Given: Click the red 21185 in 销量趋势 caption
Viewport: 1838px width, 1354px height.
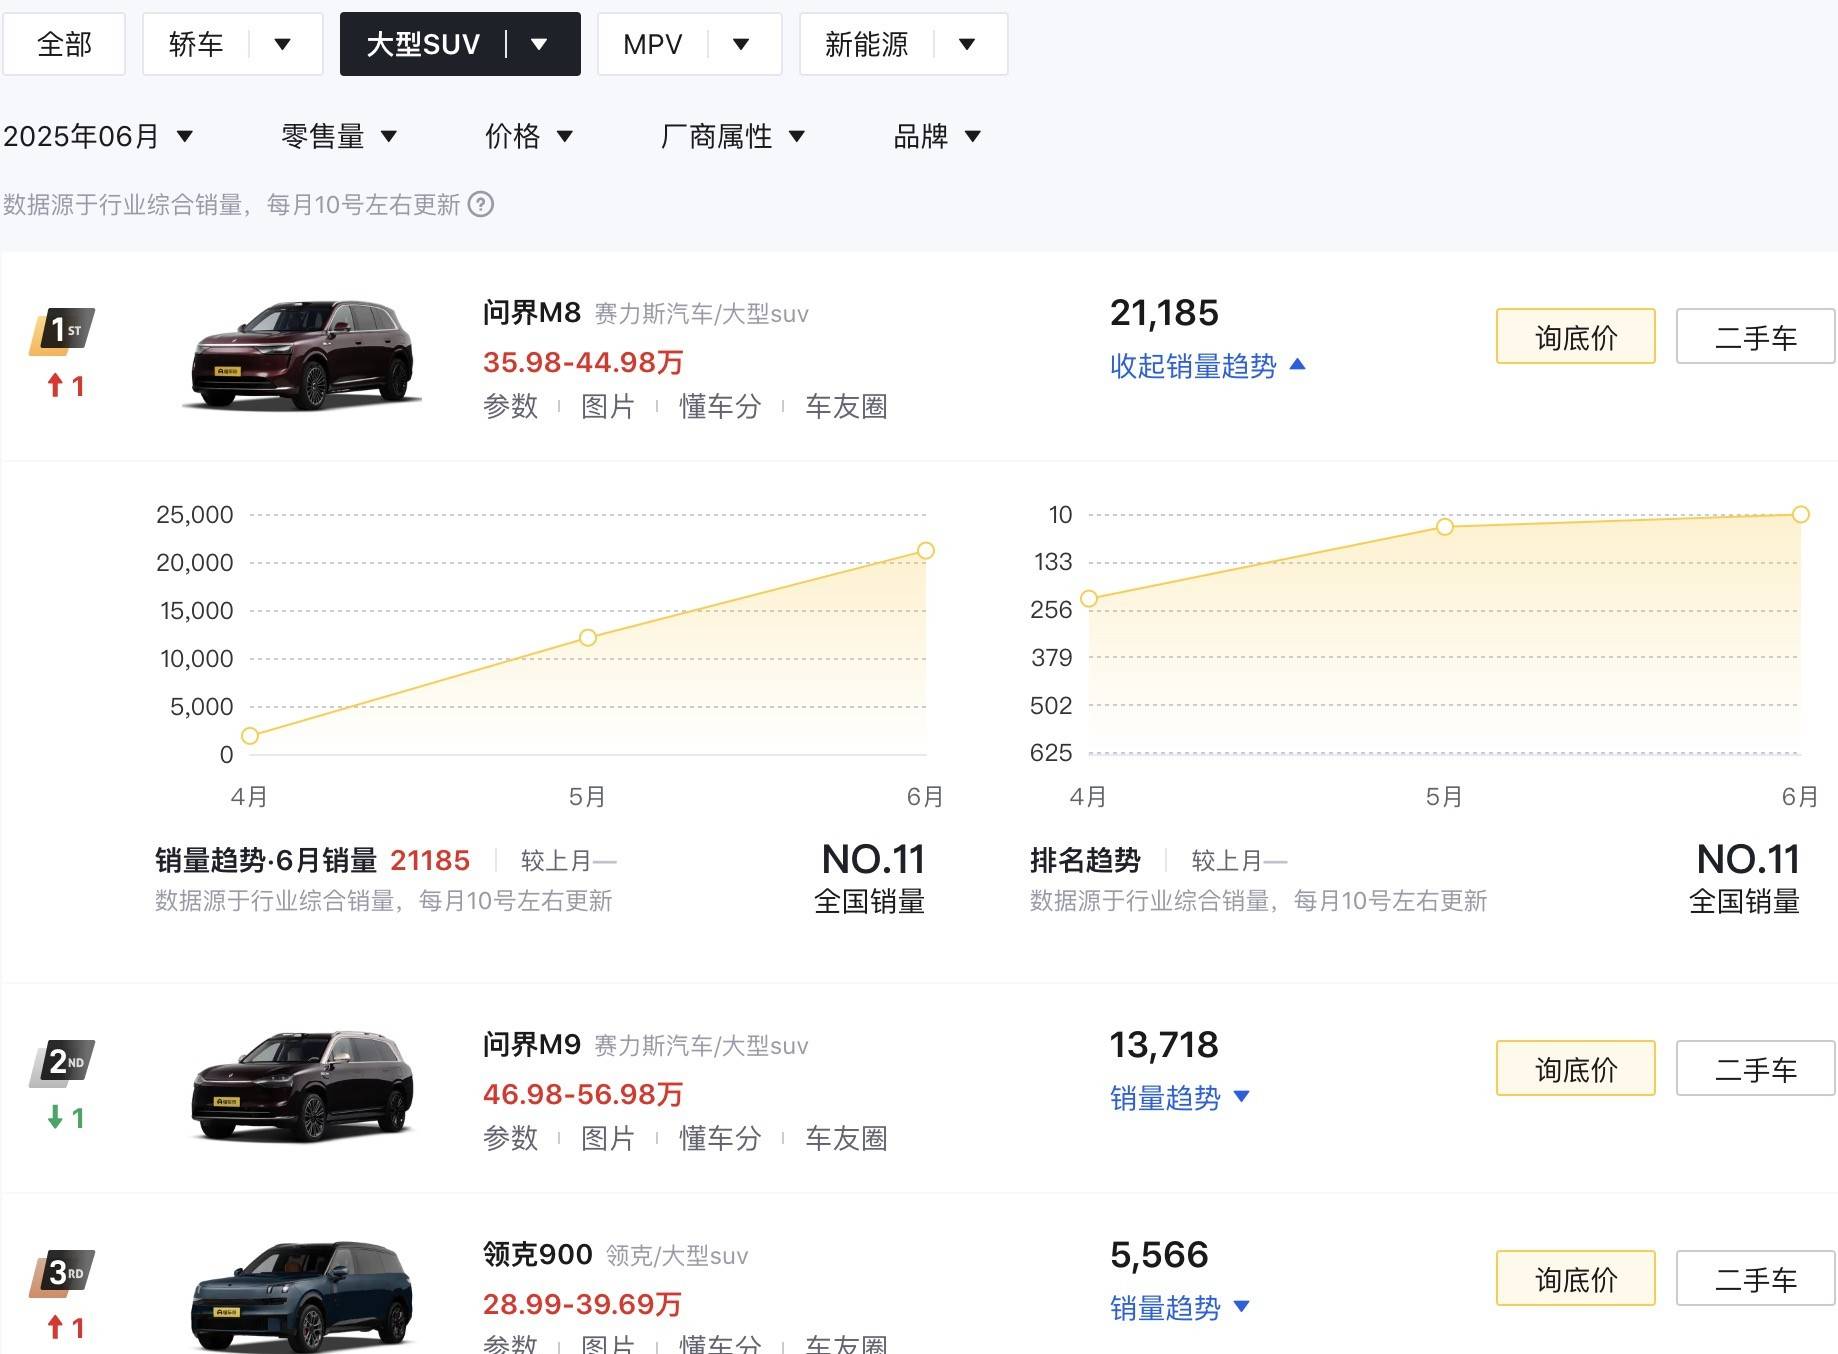Looking at the screenshot, I should click(430, 860).
